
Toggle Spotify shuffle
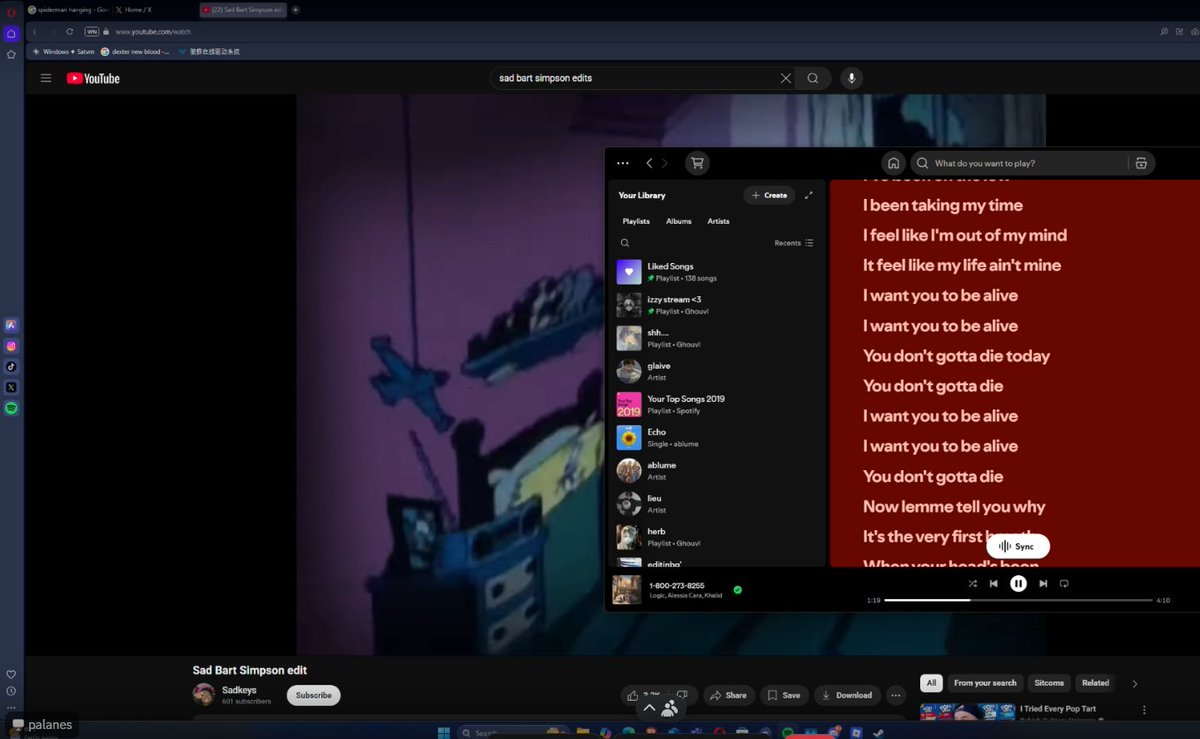coord(972,583)
